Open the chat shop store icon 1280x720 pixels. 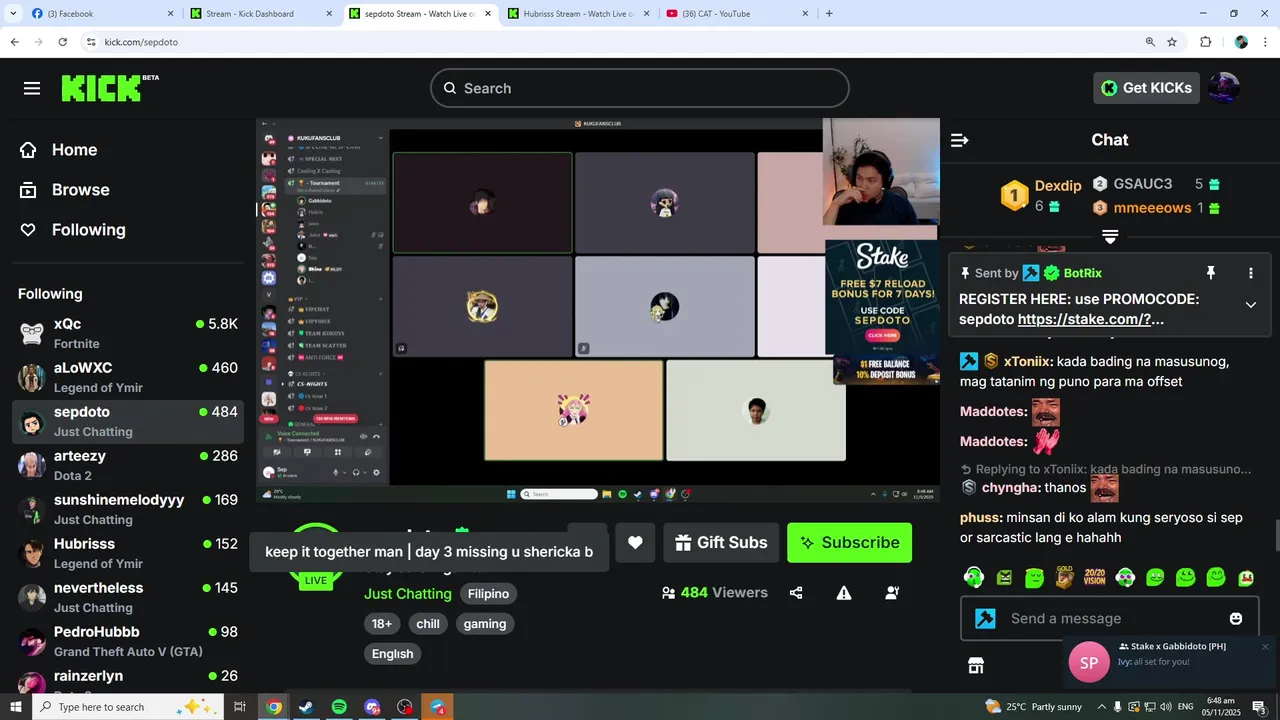pos(976,666)
